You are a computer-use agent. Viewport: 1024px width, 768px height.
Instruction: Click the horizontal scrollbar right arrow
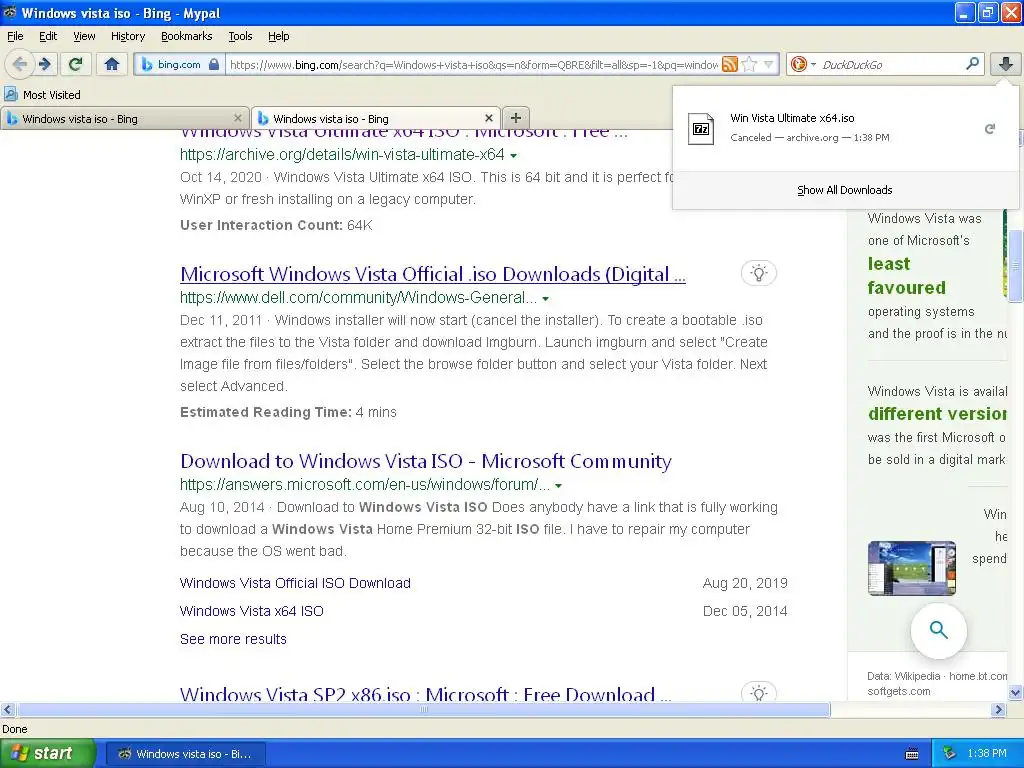(x=999, y=709)
